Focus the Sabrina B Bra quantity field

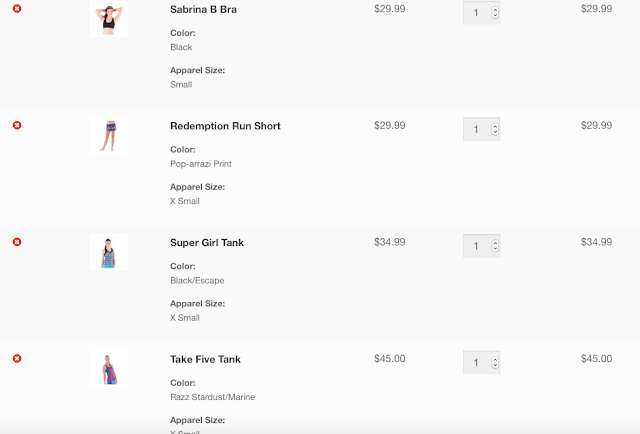coord(476,13)
